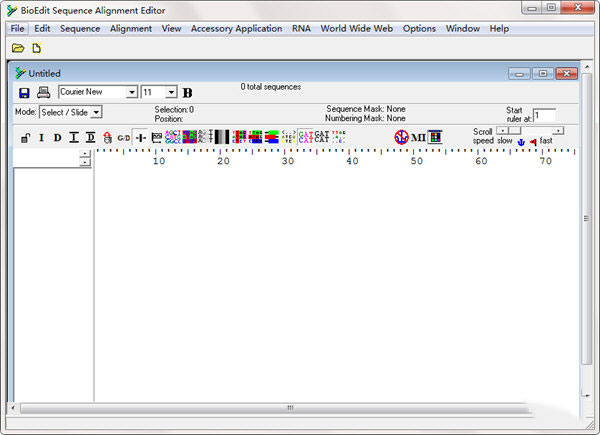Print the alignment using the printer icon
This screenshot has width=600, height=435.
click(x=43, y=92)
